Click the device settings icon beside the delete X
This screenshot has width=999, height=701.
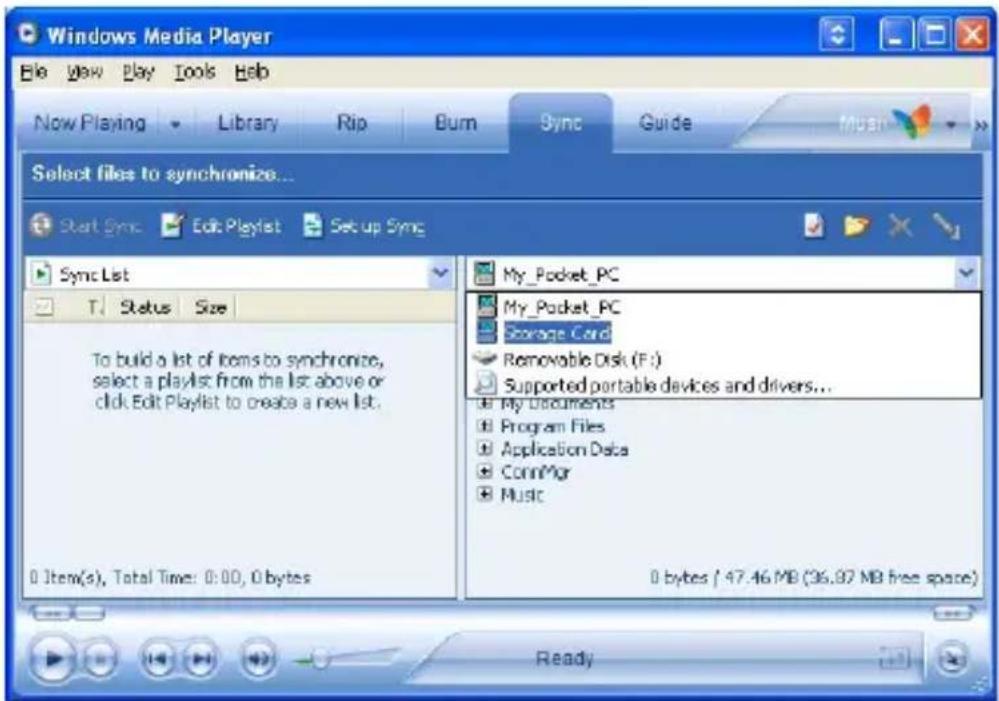[945, 226]
